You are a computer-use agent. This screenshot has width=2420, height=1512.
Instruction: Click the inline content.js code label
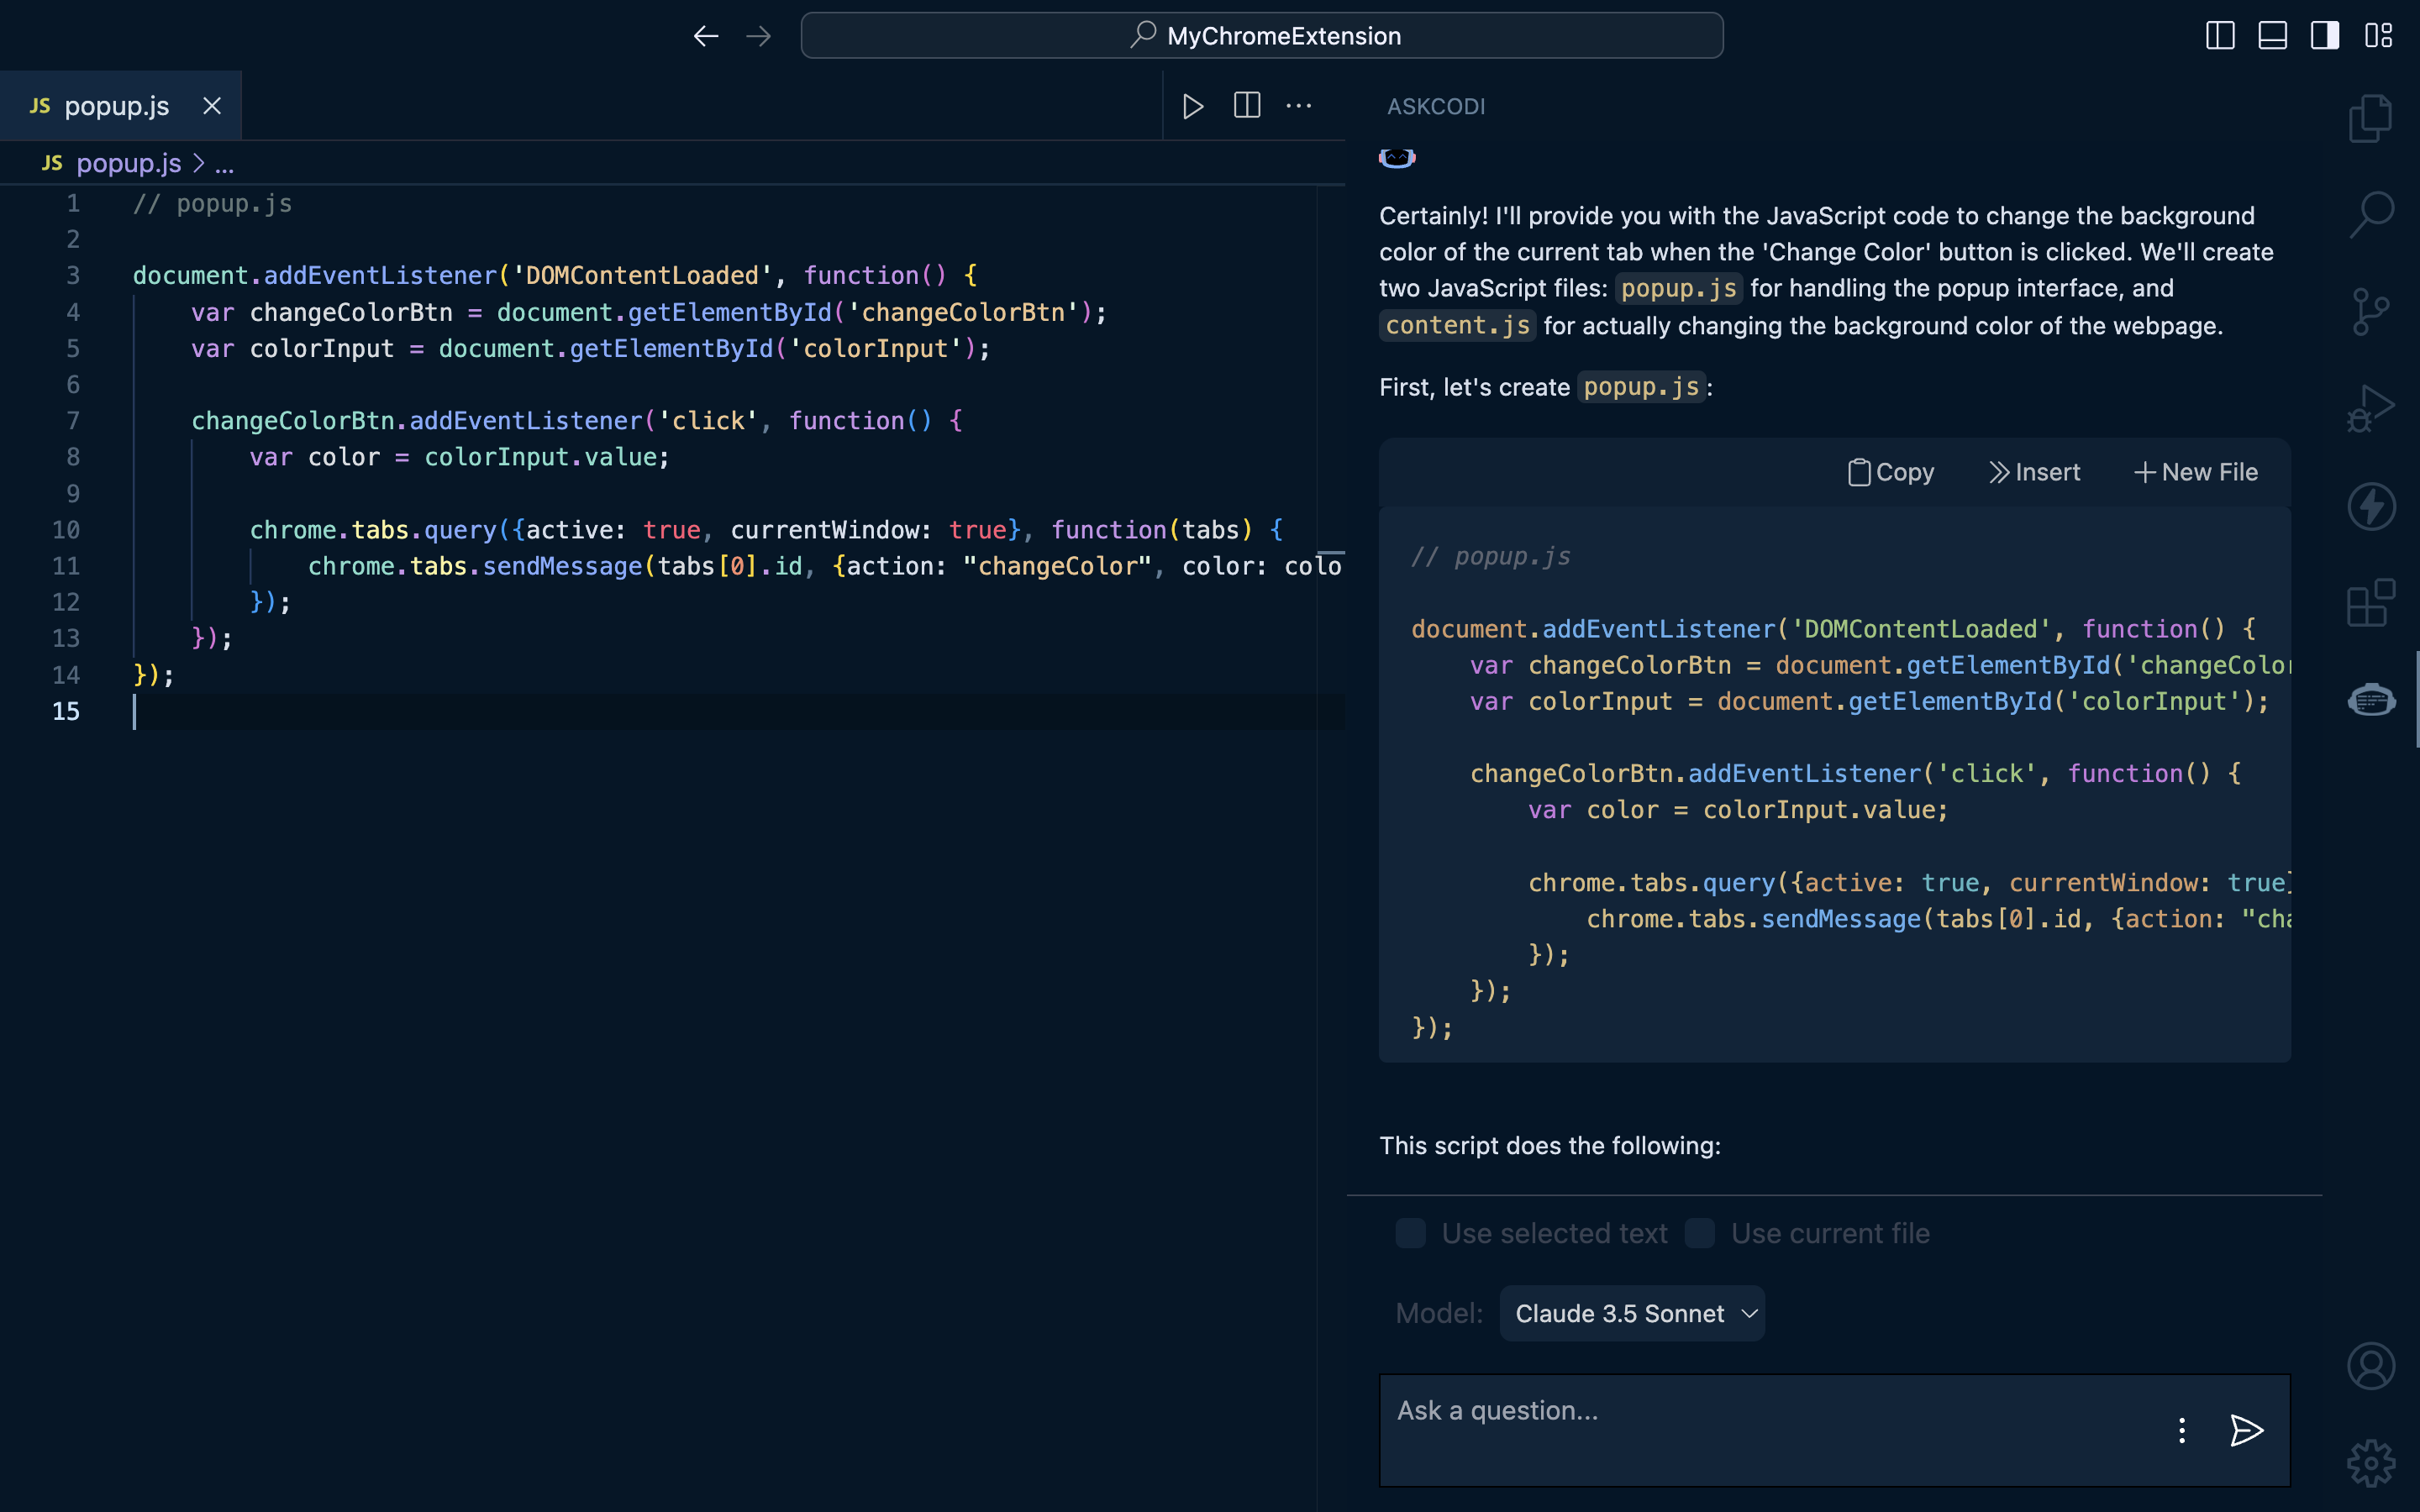(1458, 325)
